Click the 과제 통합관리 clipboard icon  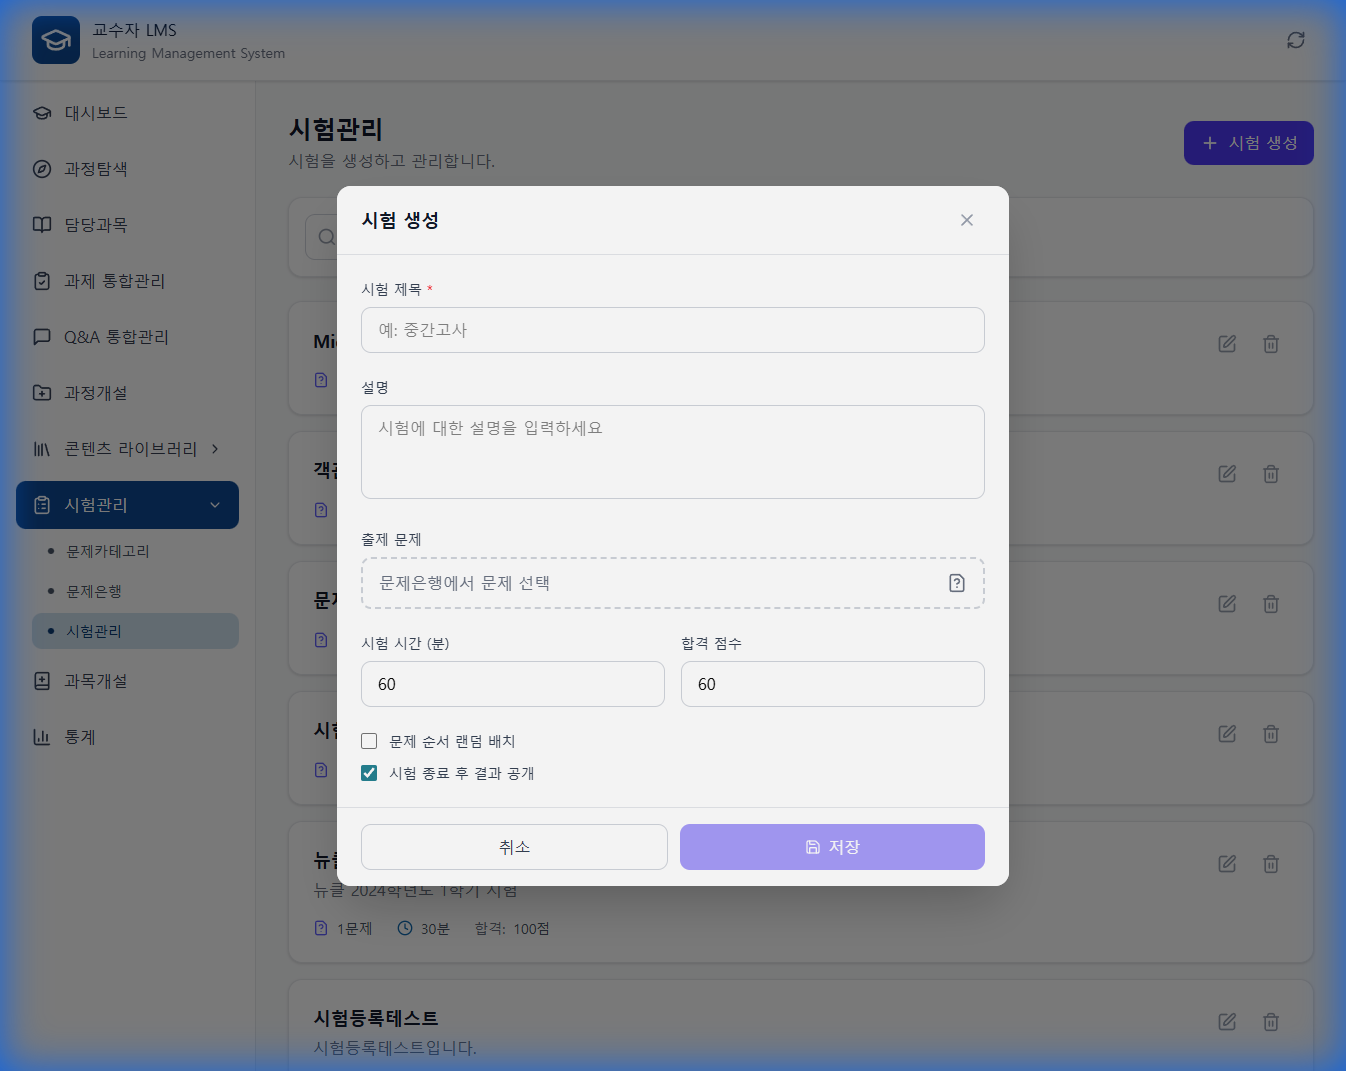point(41,281)
